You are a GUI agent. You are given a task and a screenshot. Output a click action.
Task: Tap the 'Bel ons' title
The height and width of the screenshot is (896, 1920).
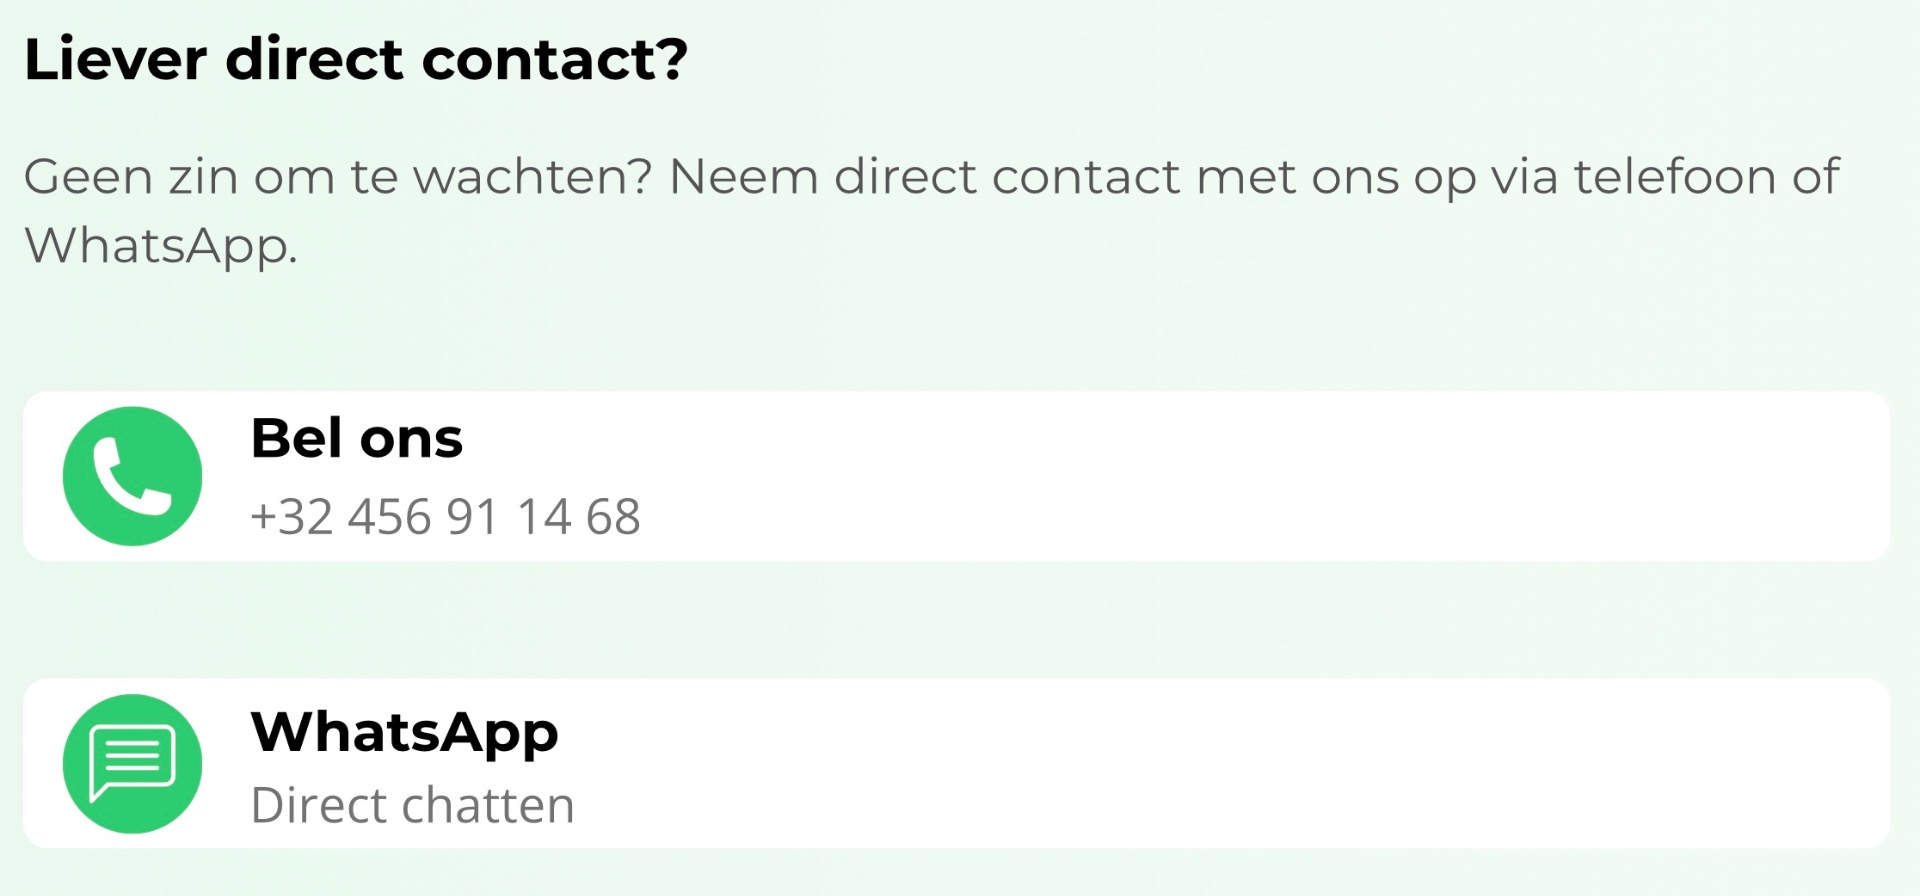coord(356,438)
